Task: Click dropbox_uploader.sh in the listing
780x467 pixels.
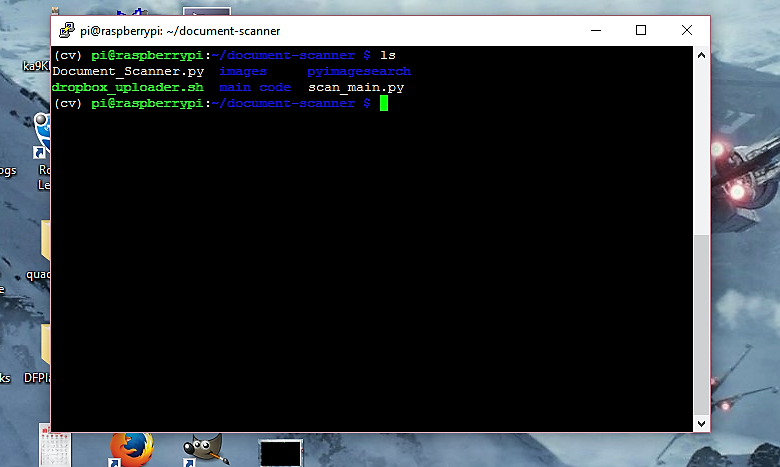Action: click(x=128, y=88)
